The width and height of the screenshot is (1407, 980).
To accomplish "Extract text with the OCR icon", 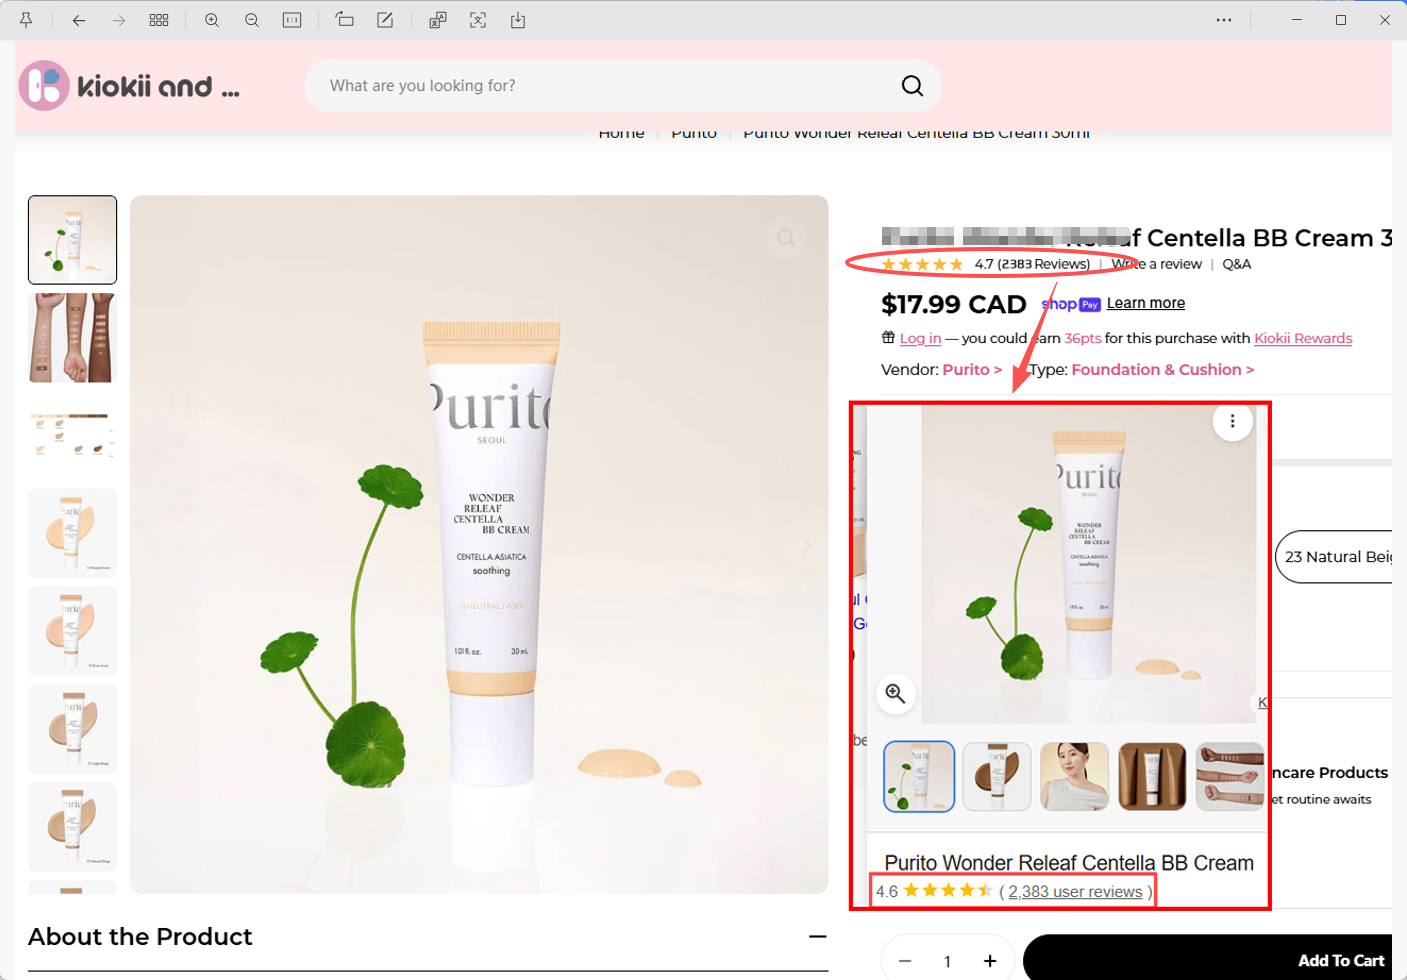I will [478, 20].
